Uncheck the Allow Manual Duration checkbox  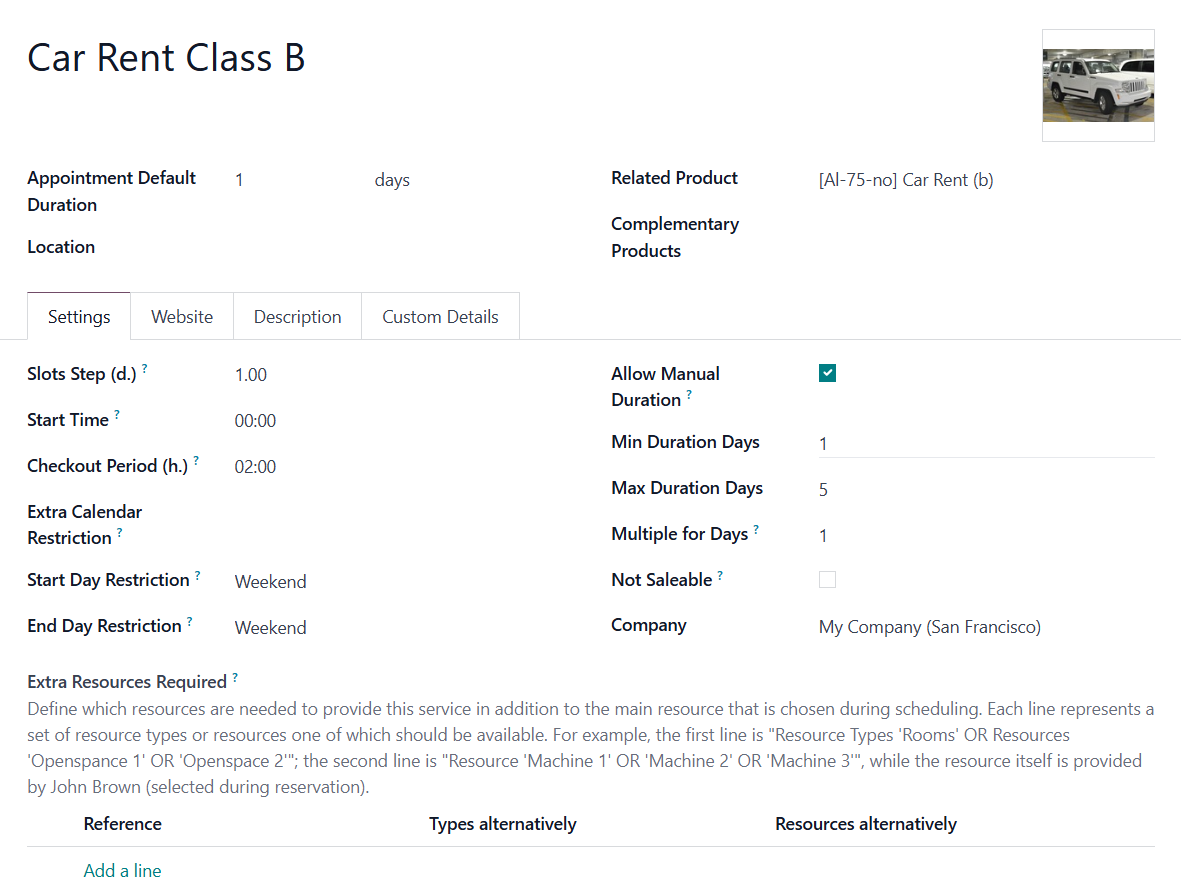827,373
